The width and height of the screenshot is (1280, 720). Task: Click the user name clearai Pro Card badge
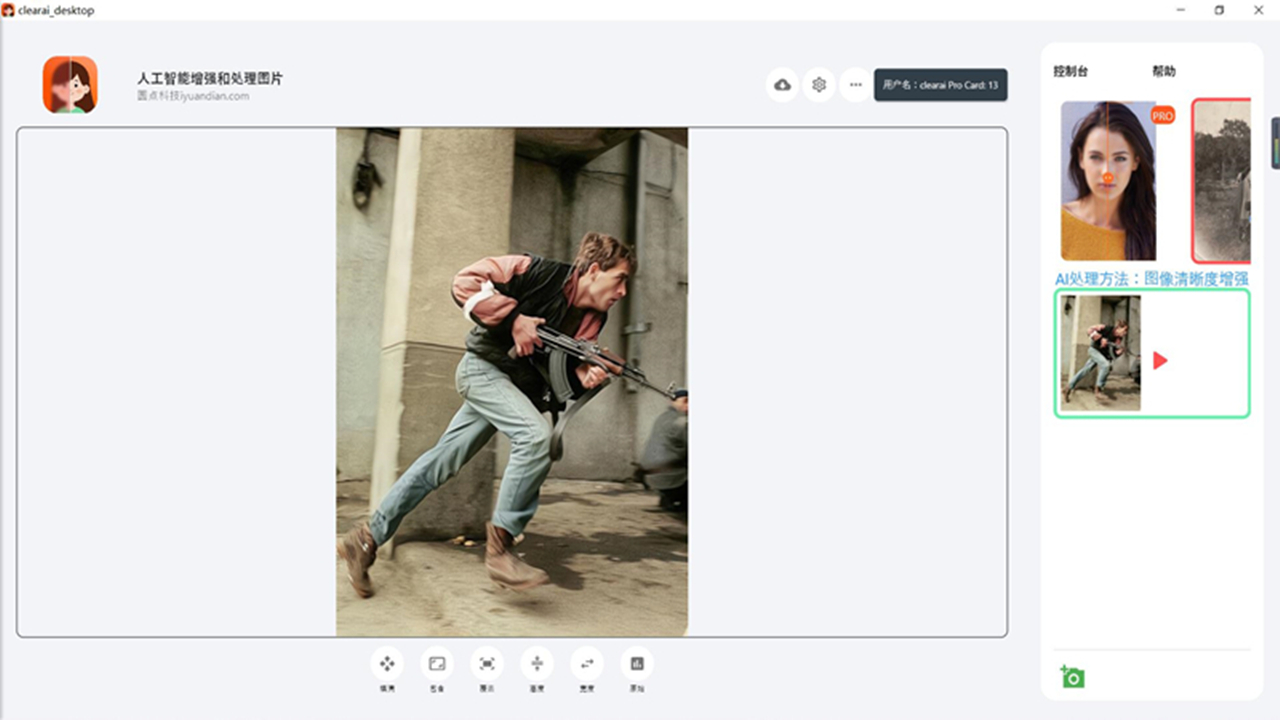pos(940,85)
